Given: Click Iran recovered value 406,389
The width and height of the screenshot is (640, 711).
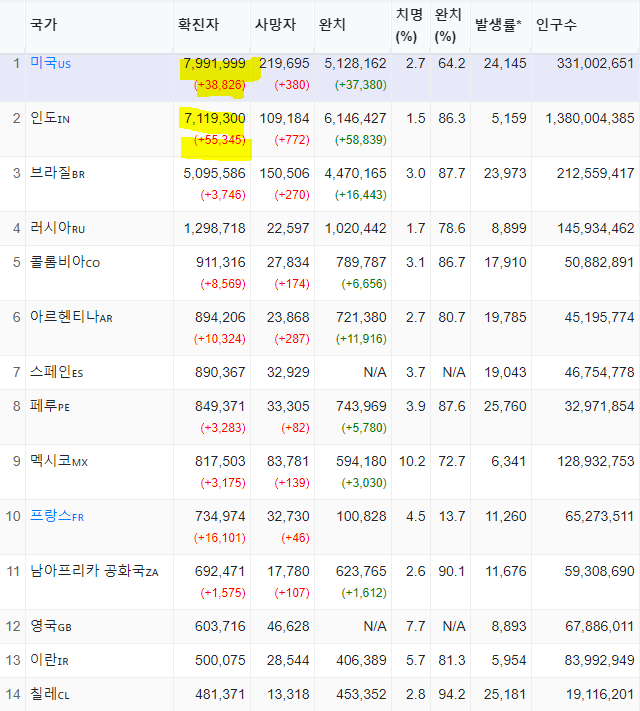Looking at the screenshot, I should coord(361,660).
